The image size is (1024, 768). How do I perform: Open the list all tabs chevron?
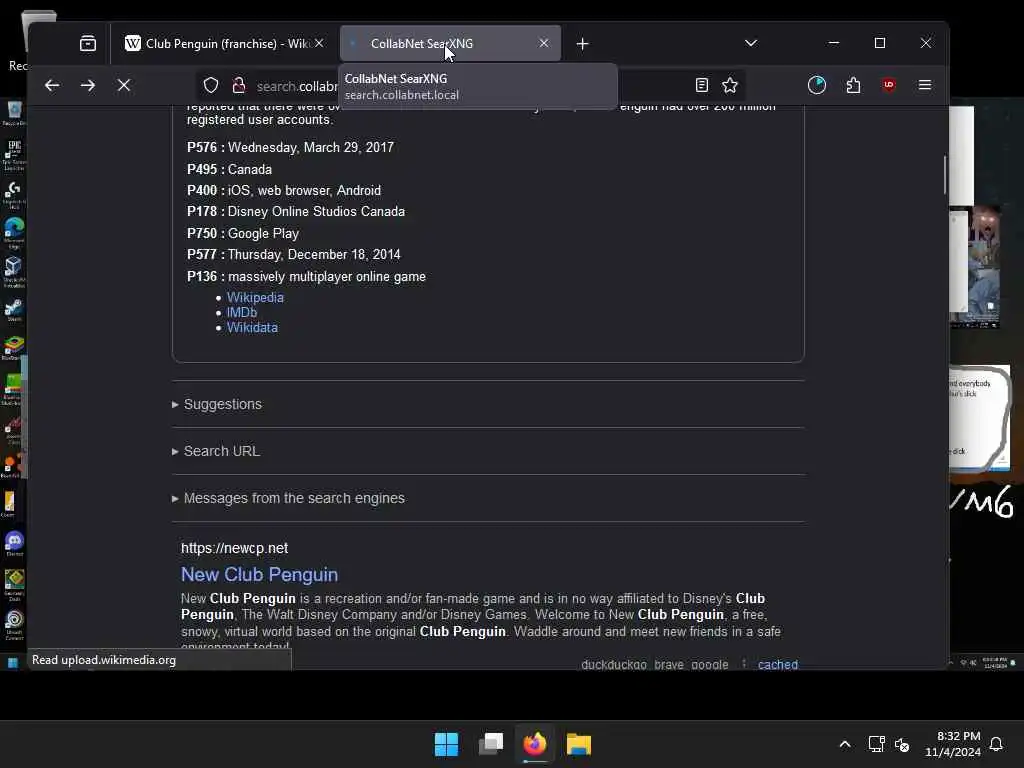(751, 43)
